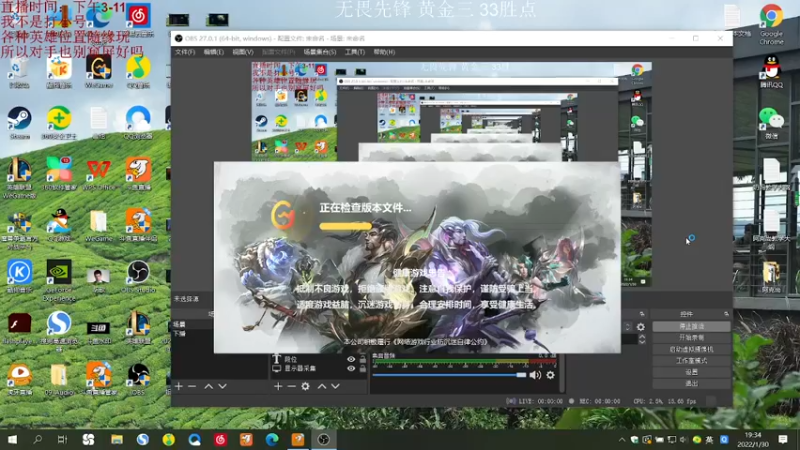
Task: Adjust the transition duration stepper arrows
Action: pos(642,339)
